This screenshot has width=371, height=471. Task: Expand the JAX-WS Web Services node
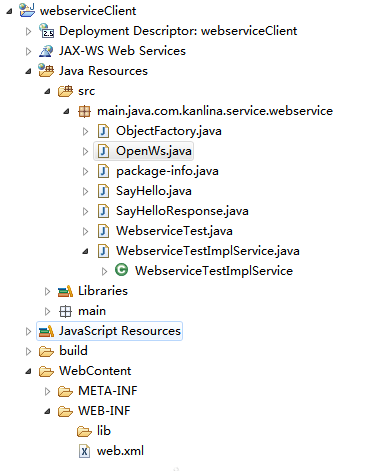click(29, 51)
